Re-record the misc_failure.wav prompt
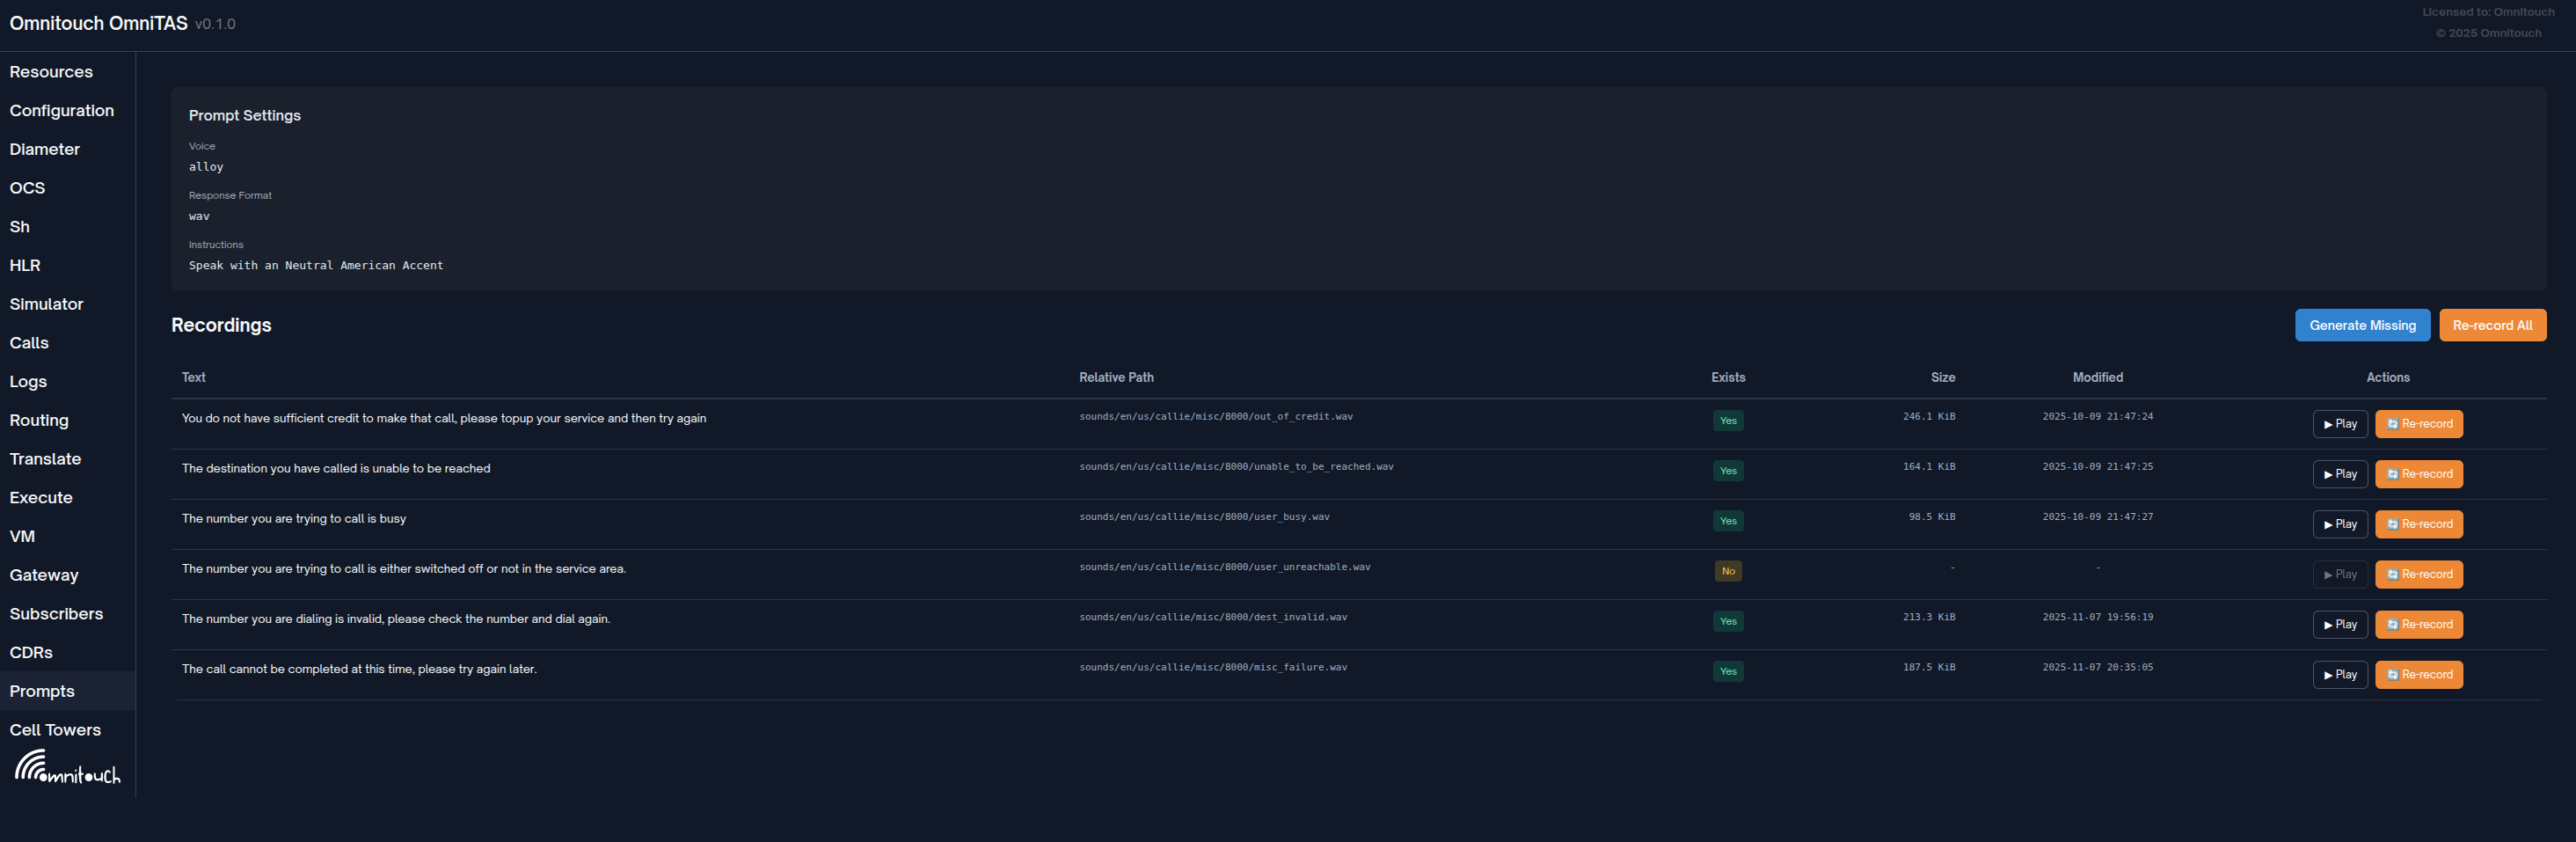 click(x=2418, y=674)
